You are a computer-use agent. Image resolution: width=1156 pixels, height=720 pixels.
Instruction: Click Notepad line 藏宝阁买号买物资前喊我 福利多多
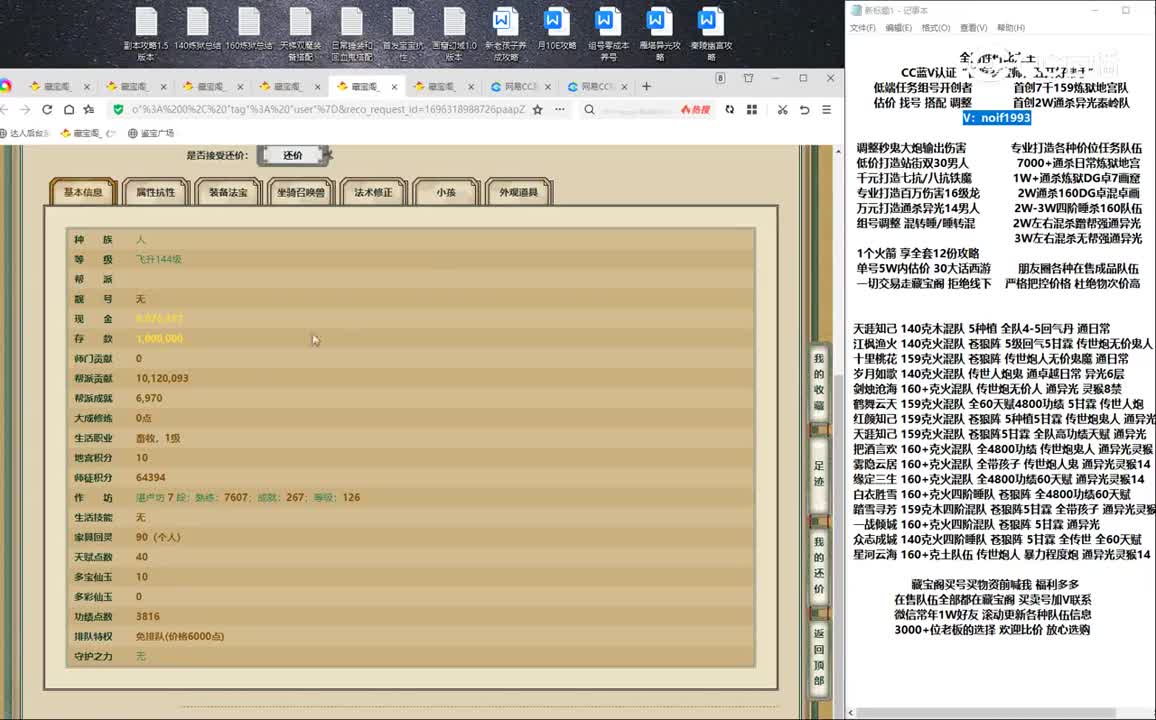tap(995, 584)
